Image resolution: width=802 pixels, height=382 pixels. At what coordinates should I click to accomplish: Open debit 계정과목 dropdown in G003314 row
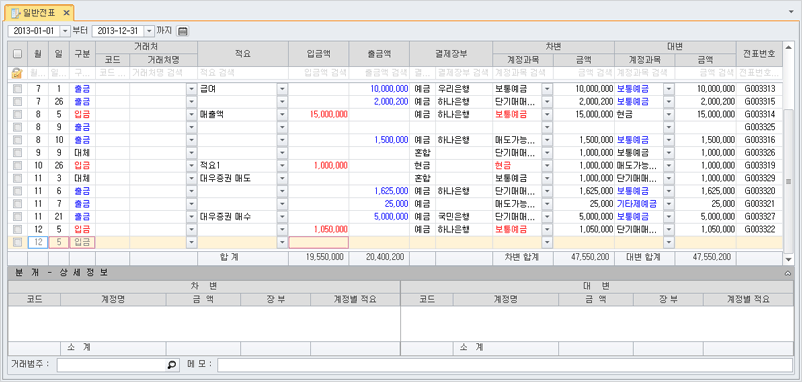coord(547,115)
